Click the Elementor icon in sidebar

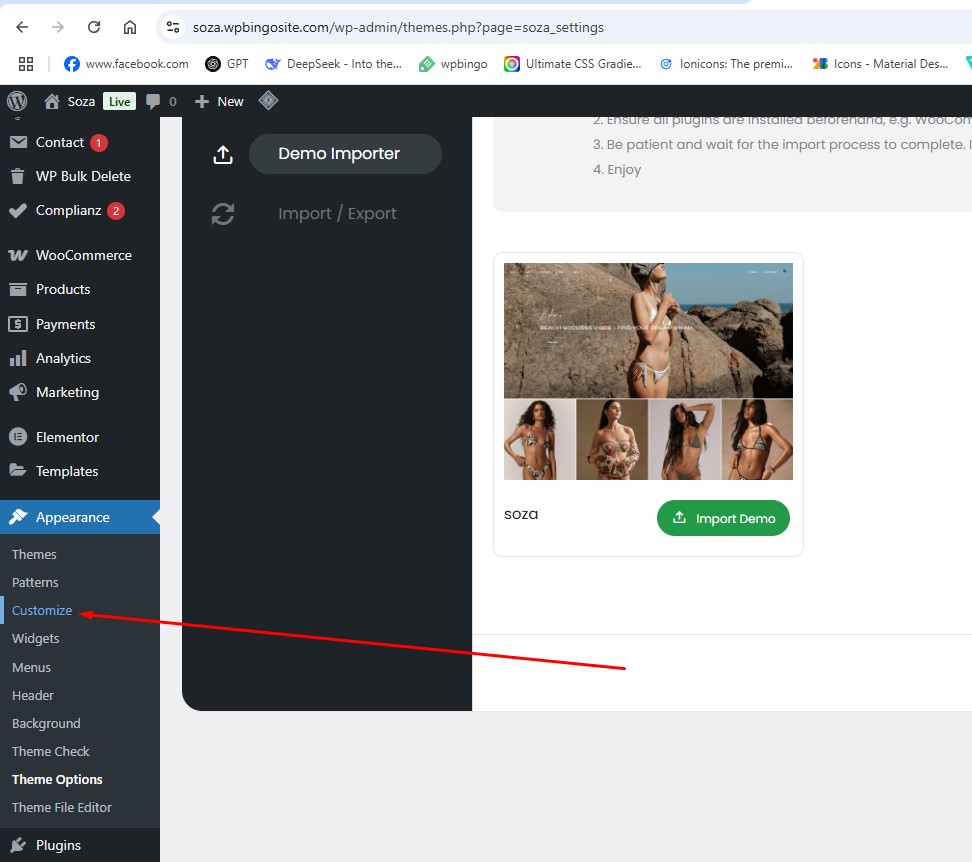point(18,437)
